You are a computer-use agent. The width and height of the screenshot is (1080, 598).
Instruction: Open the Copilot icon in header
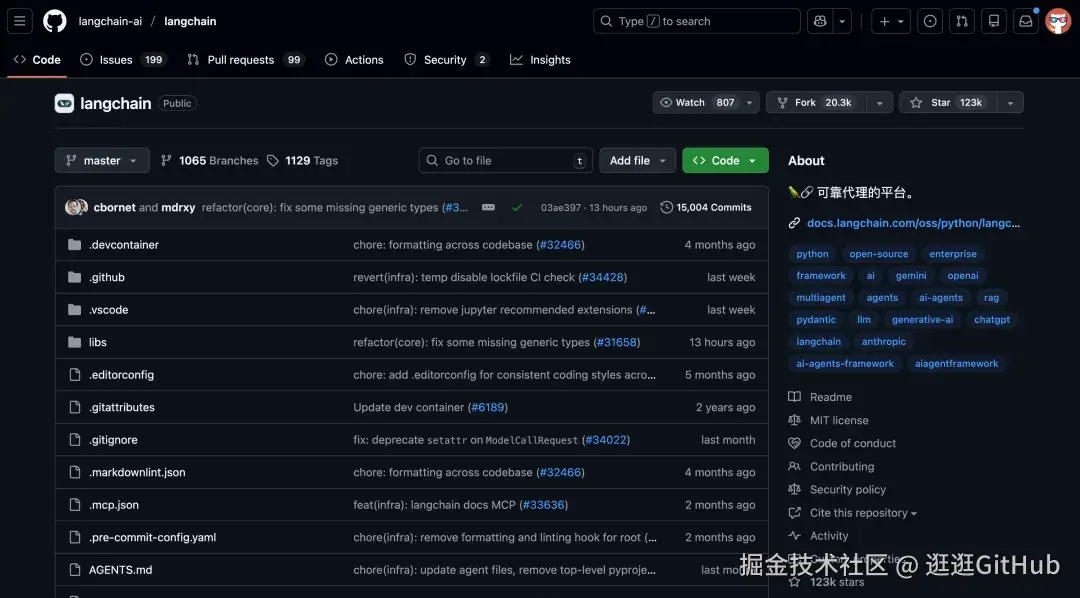pyautogui.click(x=821, y=21)
